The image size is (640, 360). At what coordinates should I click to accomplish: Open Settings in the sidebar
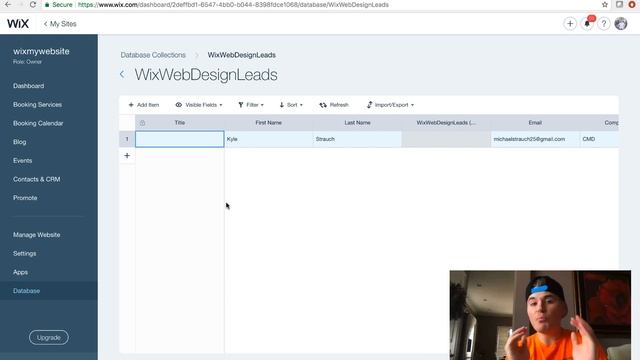[x=24, y=253]
